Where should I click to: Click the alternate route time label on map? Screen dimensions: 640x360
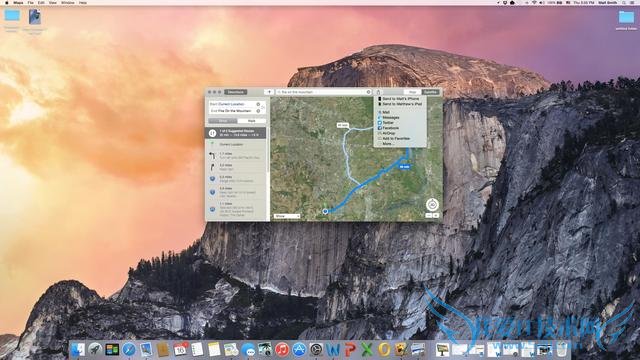point(343,125)
